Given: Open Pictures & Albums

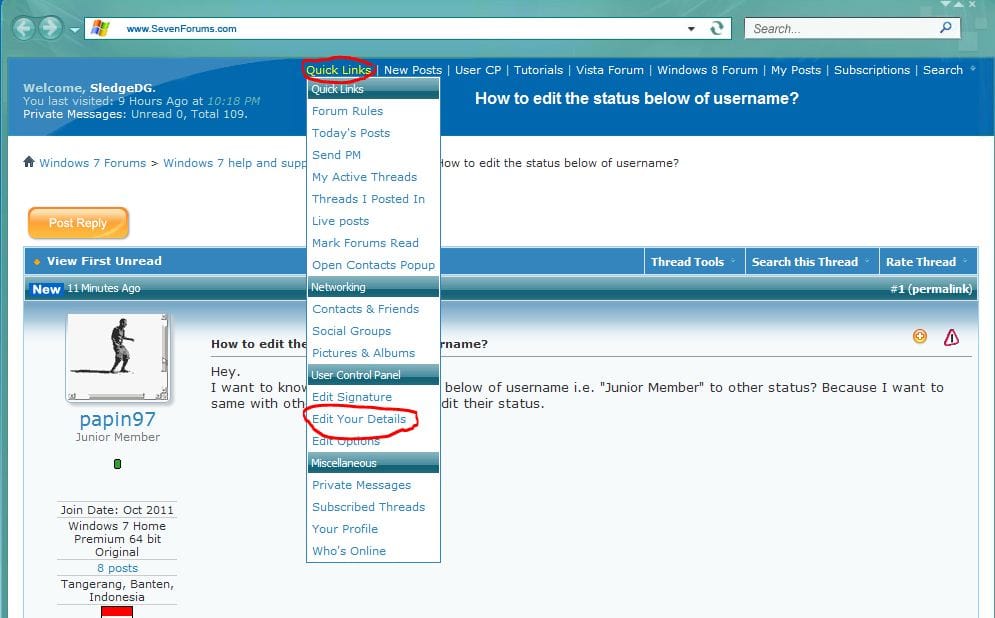Looking at the screenshot, I should (x=363, y=353).
